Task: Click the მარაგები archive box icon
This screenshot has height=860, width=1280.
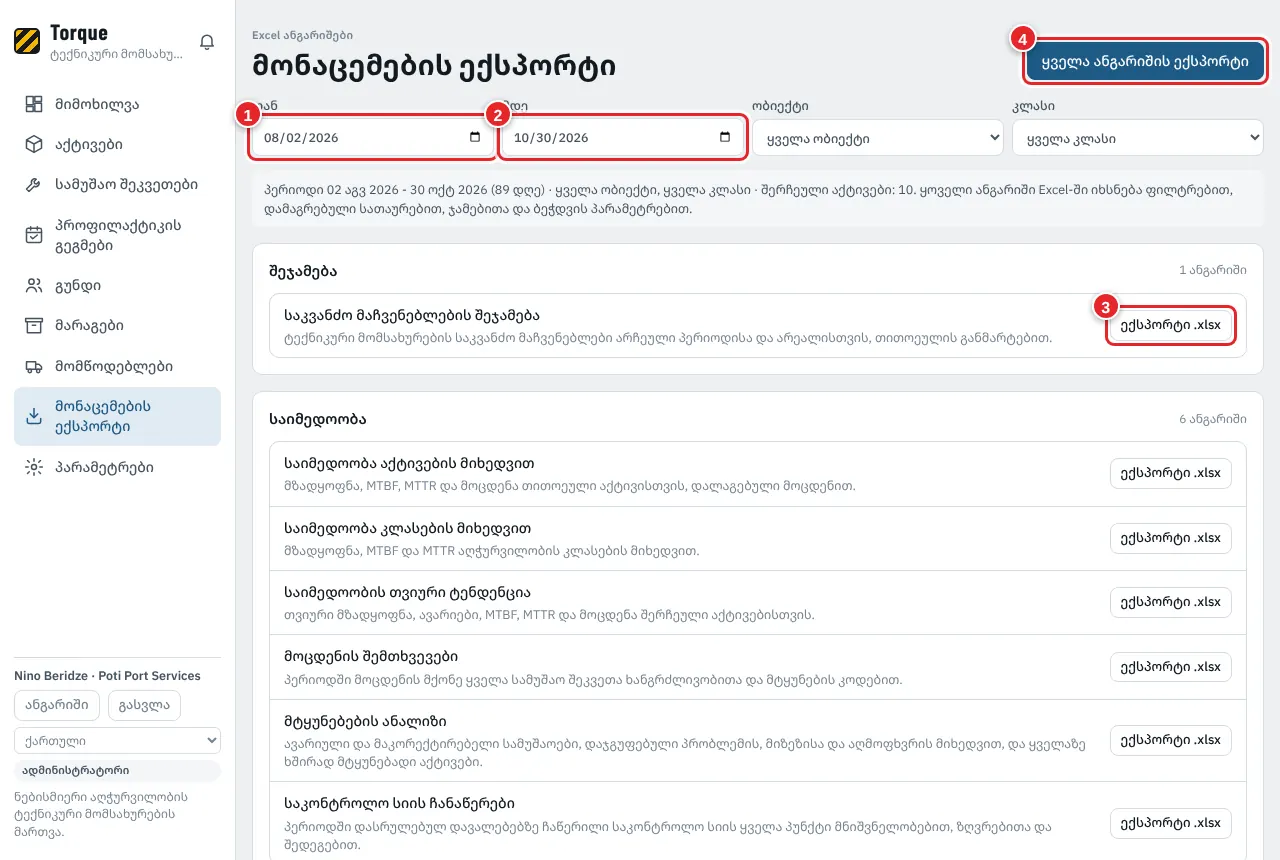Action: click(x=34, y=326)
